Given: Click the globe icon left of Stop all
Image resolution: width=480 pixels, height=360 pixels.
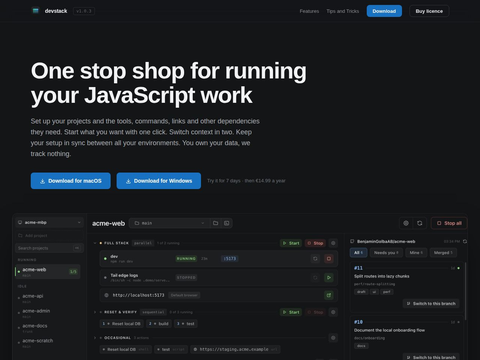Looking at the screenshot, I should click(x=406, y=223).
